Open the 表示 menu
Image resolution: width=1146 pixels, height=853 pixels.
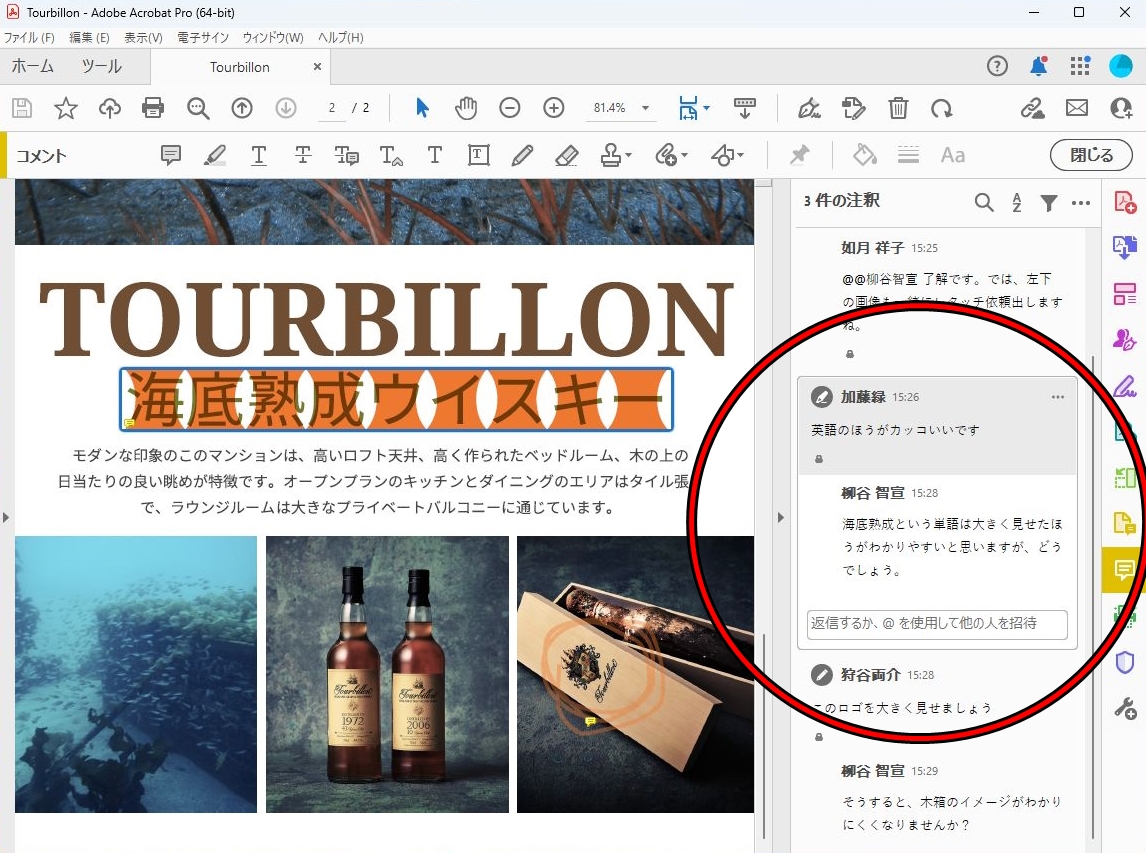coord(143,37)
